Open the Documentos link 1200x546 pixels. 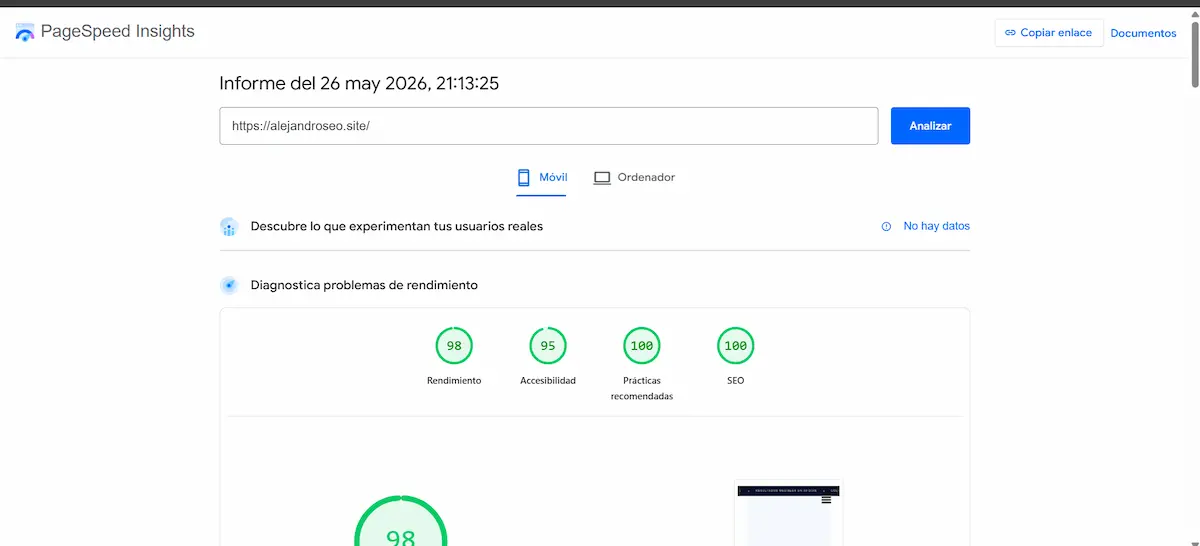[x=1143, y=33]
